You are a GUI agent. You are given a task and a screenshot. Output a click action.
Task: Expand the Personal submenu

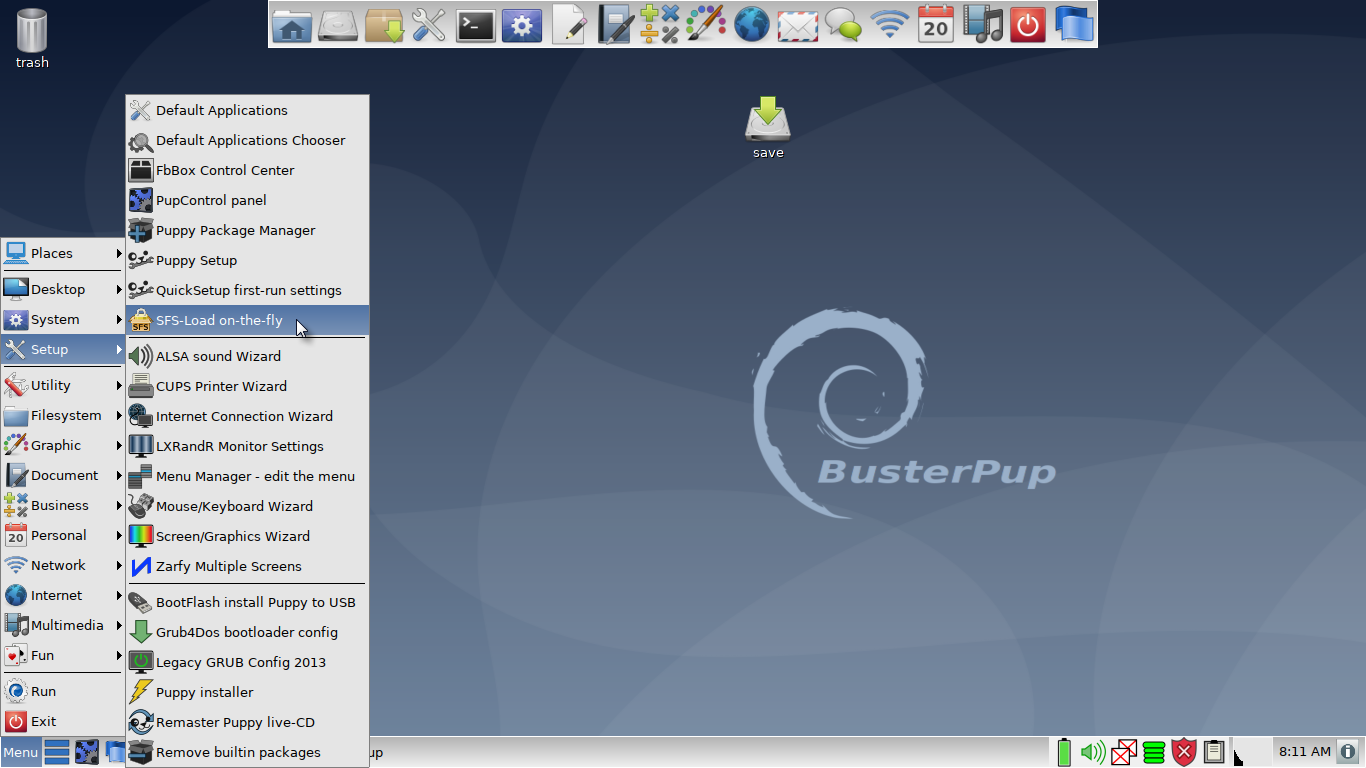(x=62, y=535)
